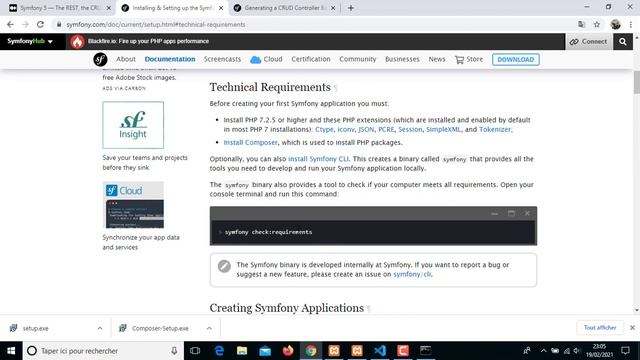Launch Microsoft Edge from the taskbar
This screenshot has height=360, width=640.
[x=219, y=351]
